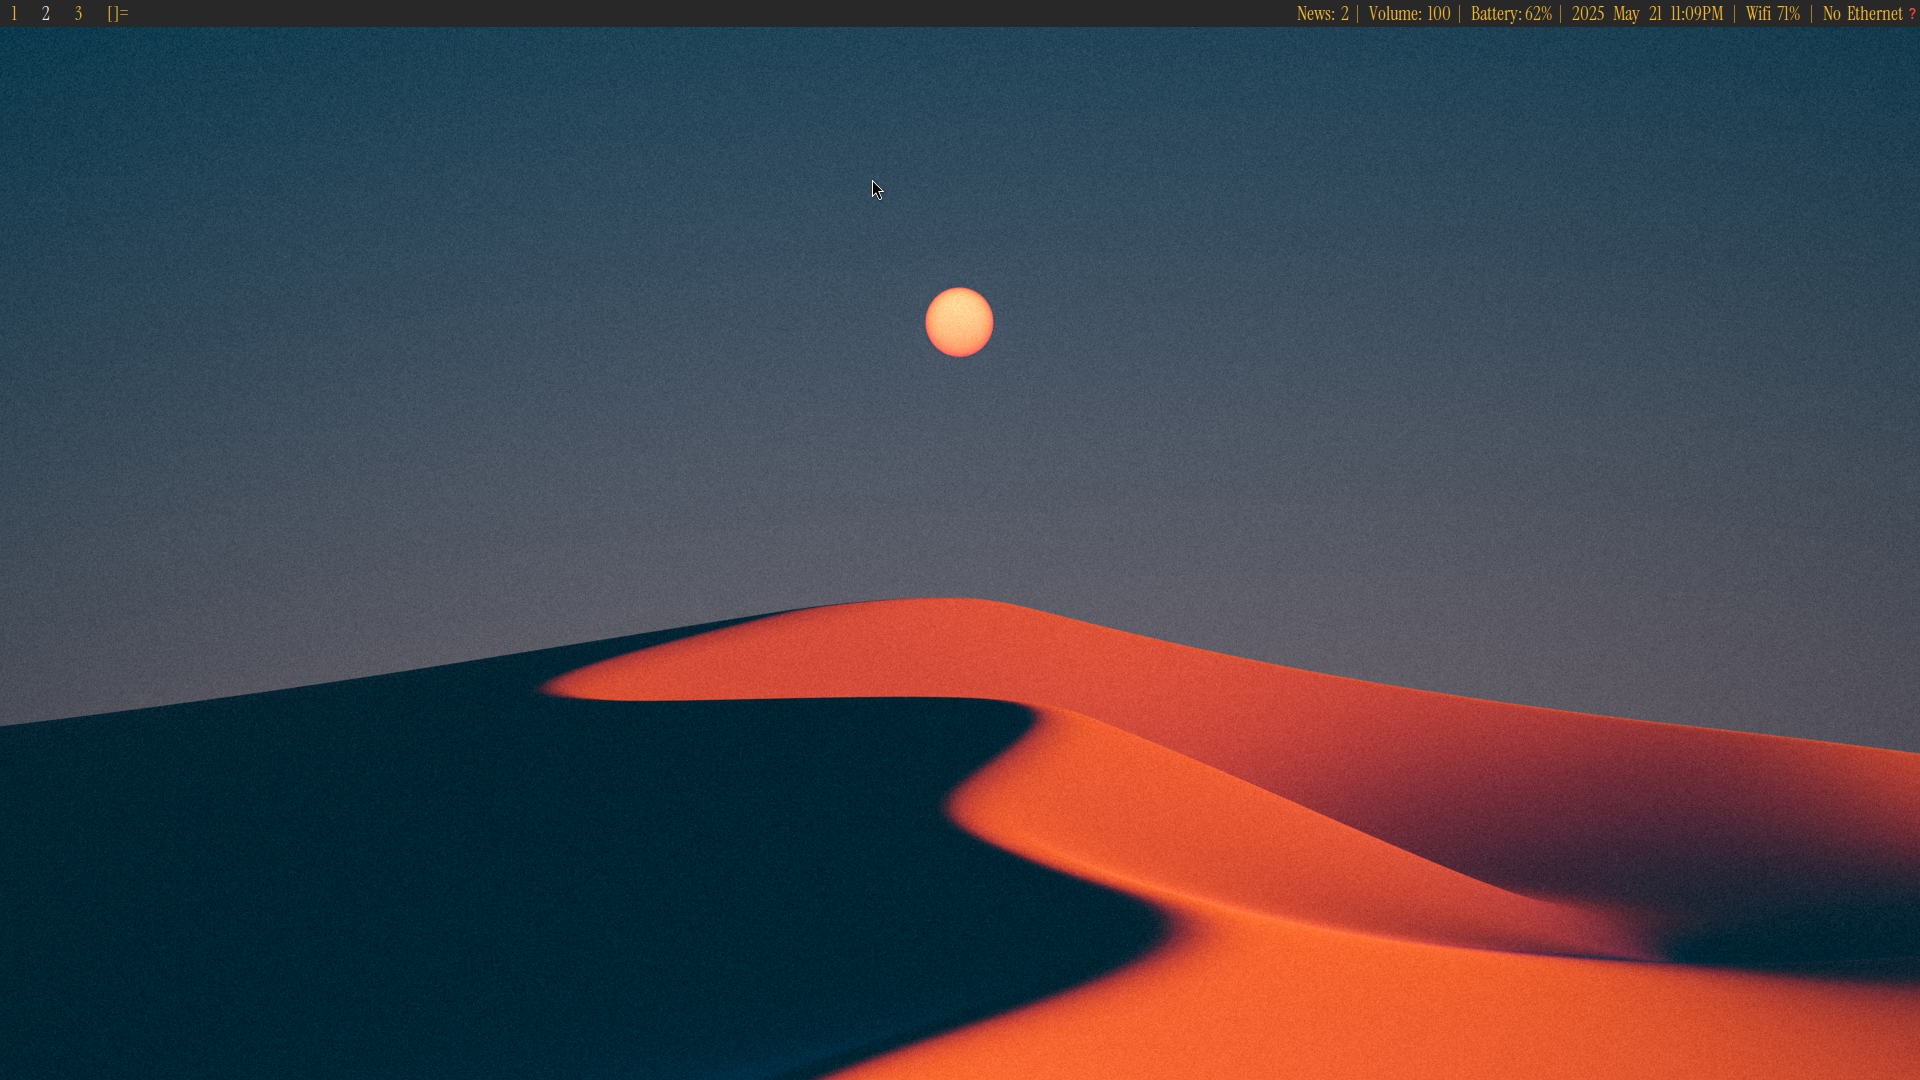Click the No Ethernet status
Viewport: 1920px width, 1080px height.
(x=1862, y=14)
